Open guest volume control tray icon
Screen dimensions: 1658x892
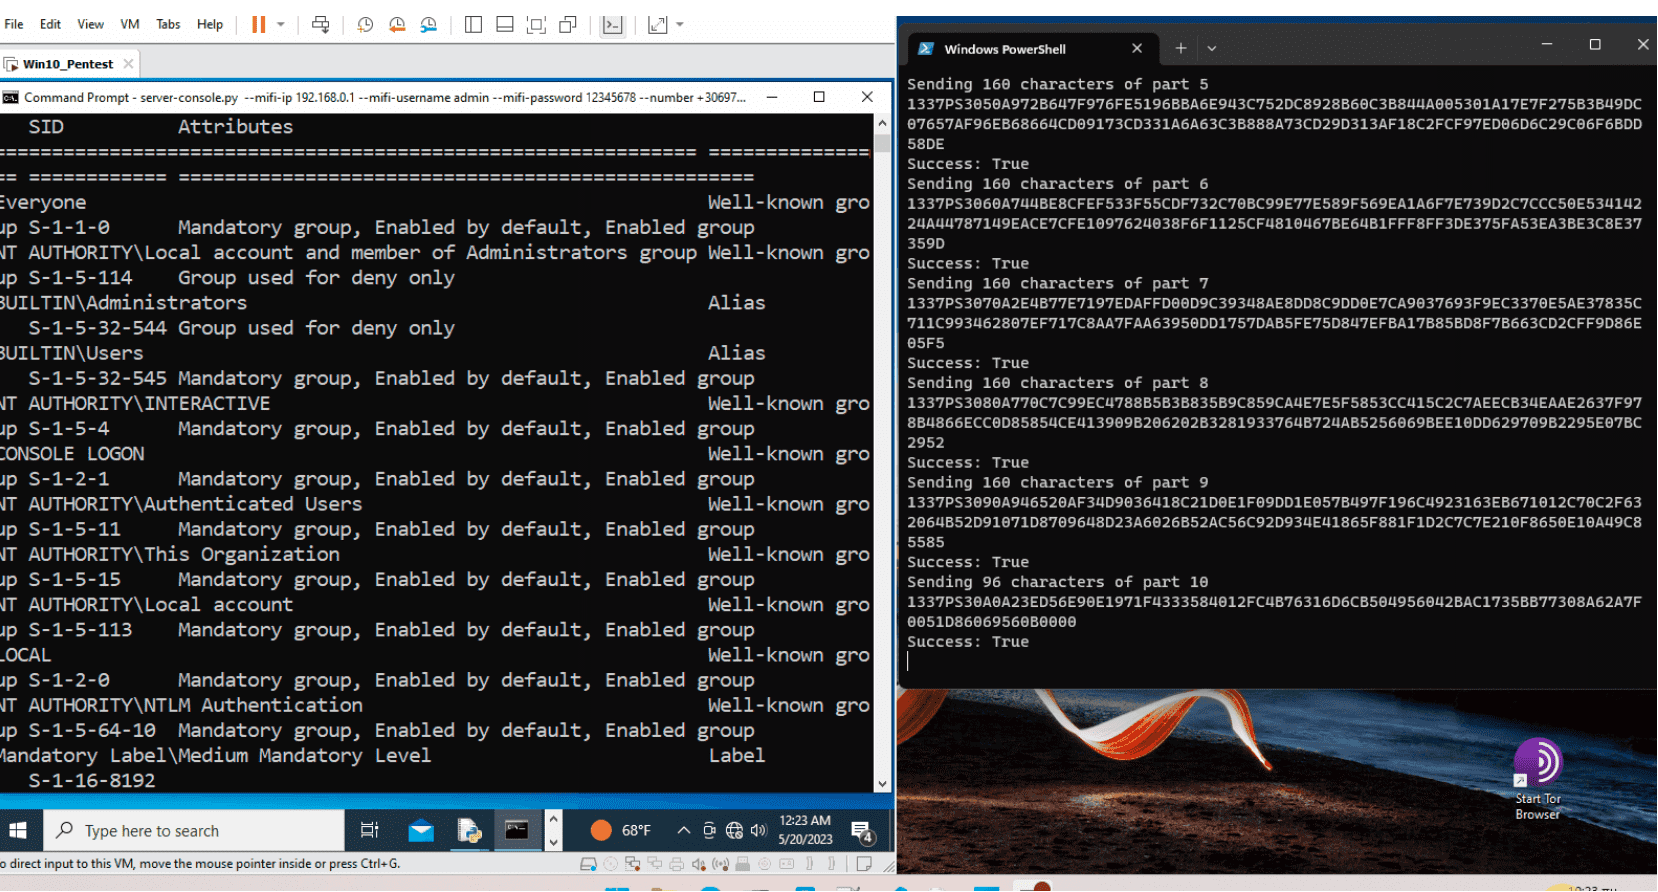pyautogui.click(x=758, y=830)
